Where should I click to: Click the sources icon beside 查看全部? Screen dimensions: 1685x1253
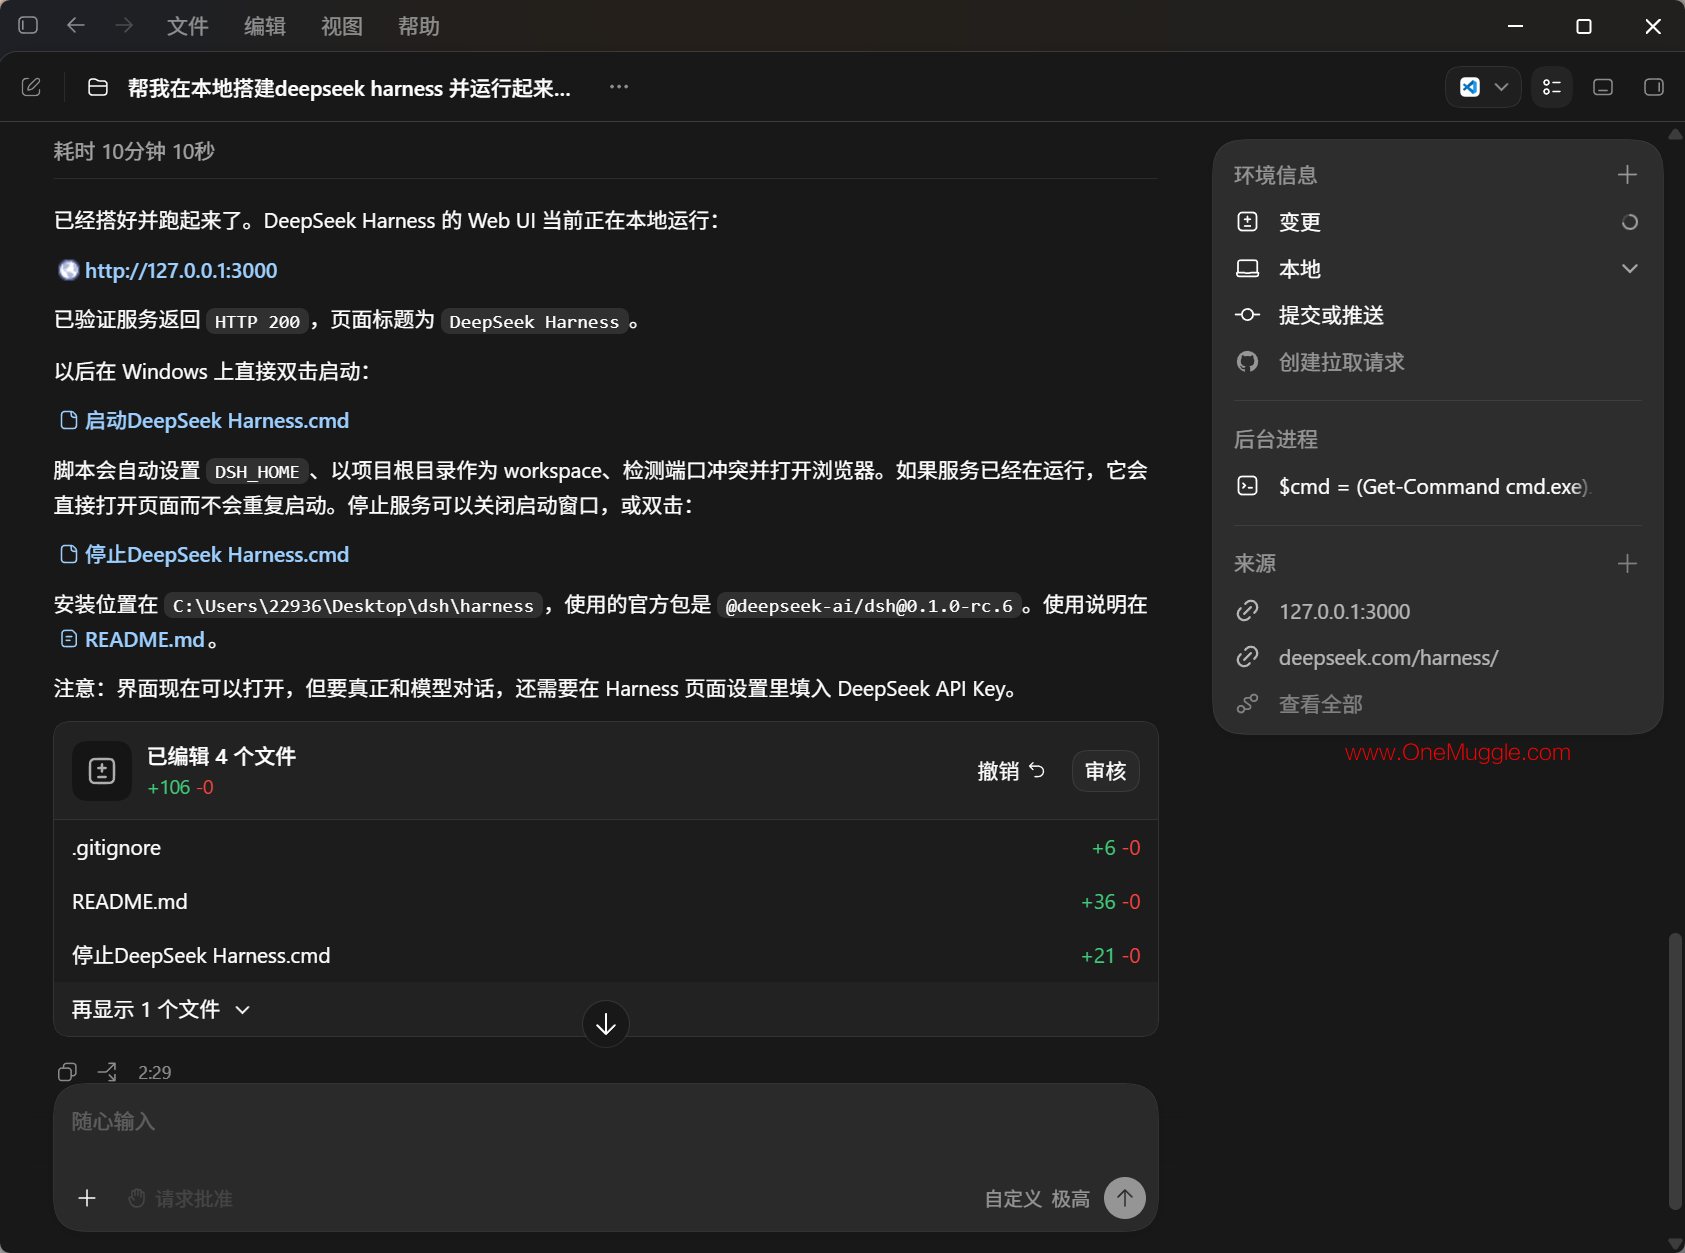1247,705
